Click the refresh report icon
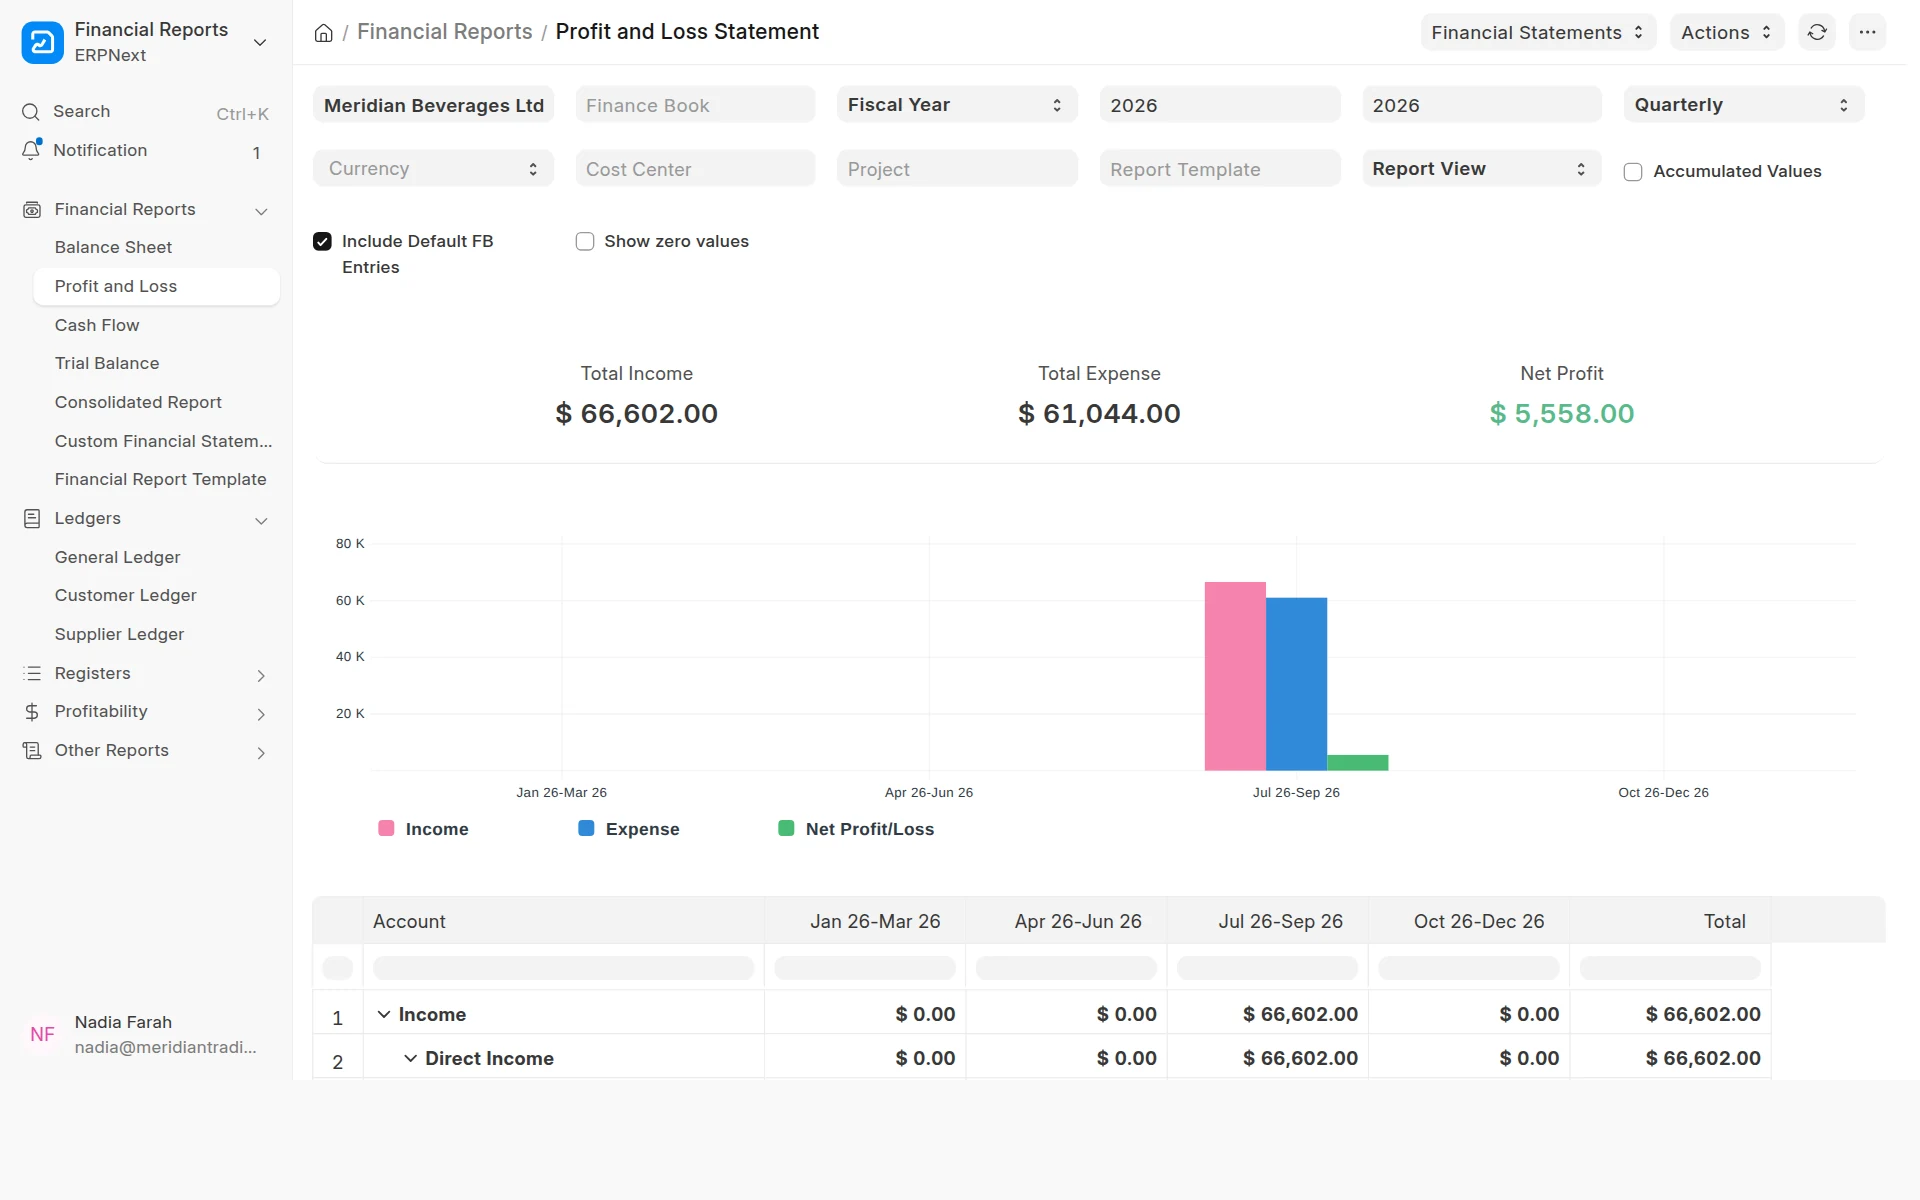1920x1200 pixels. point(1817,32)
